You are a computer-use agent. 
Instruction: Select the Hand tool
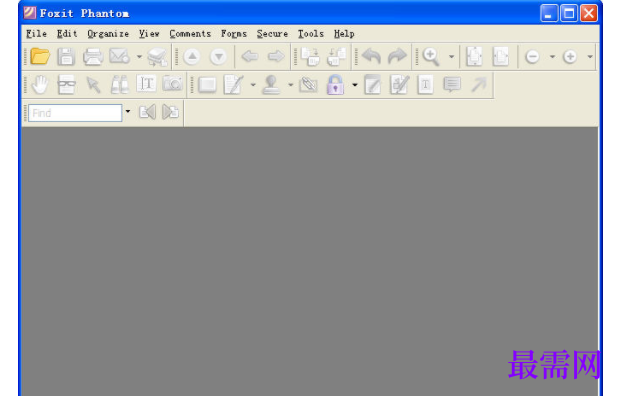(x=40, y=85)
